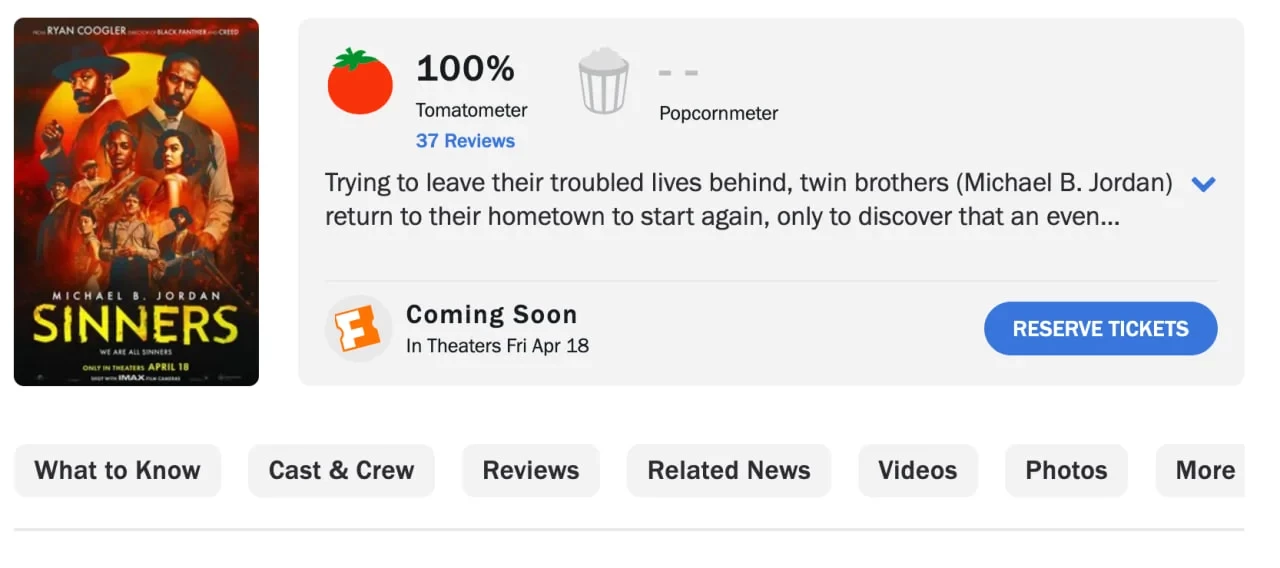Click the red tomato Tomatometer icon

tap(360, 81)
